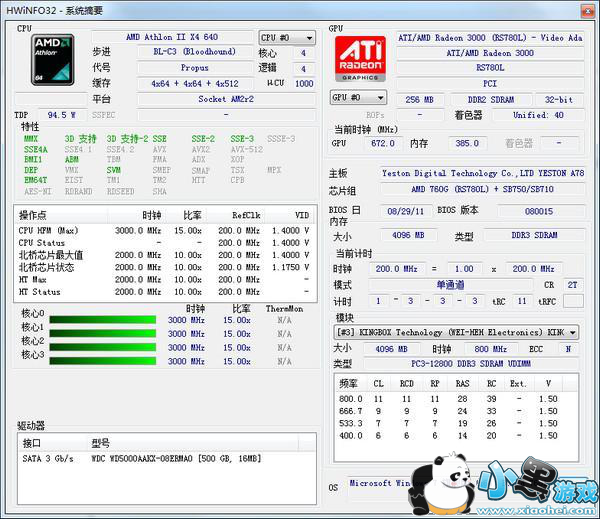Click the ATI Radeon Graphics logo

pos(360,58)
